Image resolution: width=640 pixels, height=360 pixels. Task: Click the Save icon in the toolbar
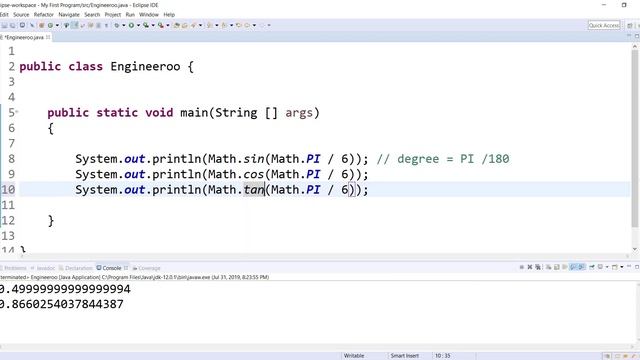(x=4, y=25)
